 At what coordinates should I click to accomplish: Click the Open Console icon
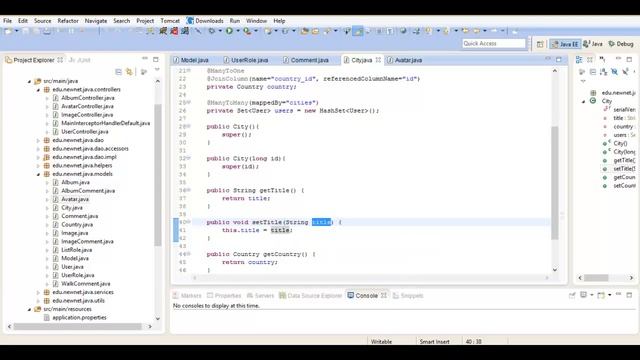coord(601,295)
